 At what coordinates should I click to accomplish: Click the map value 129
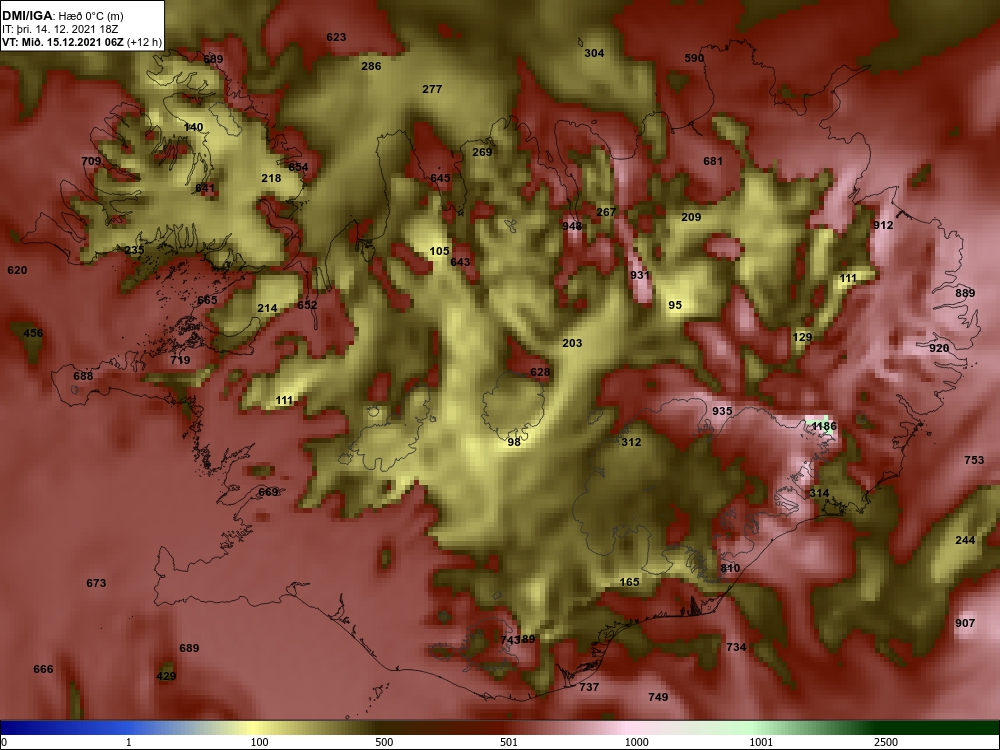pyautogui.click(x=802, y=337)
